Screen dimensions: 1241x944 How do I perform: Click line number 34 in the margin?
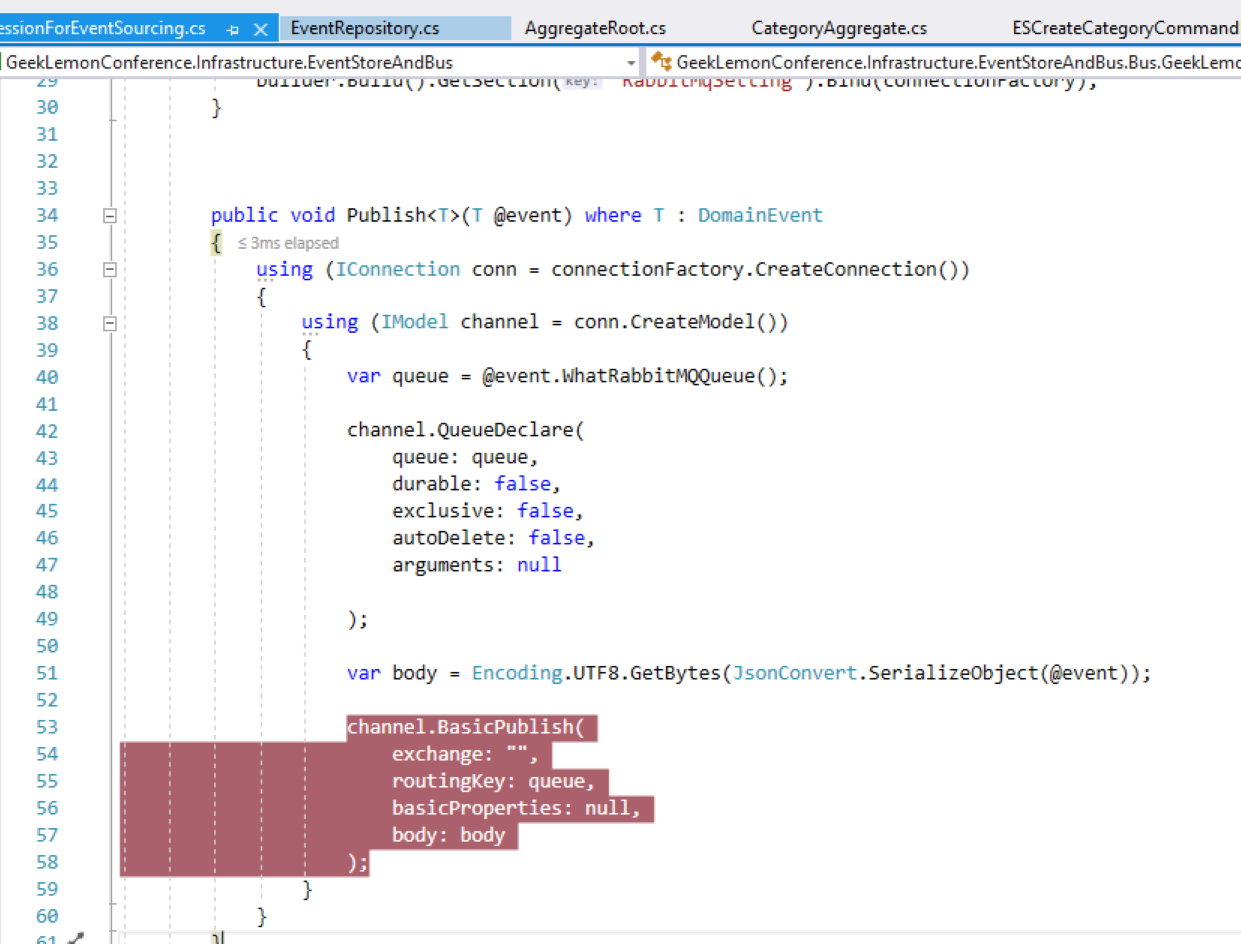coord(46,215)
